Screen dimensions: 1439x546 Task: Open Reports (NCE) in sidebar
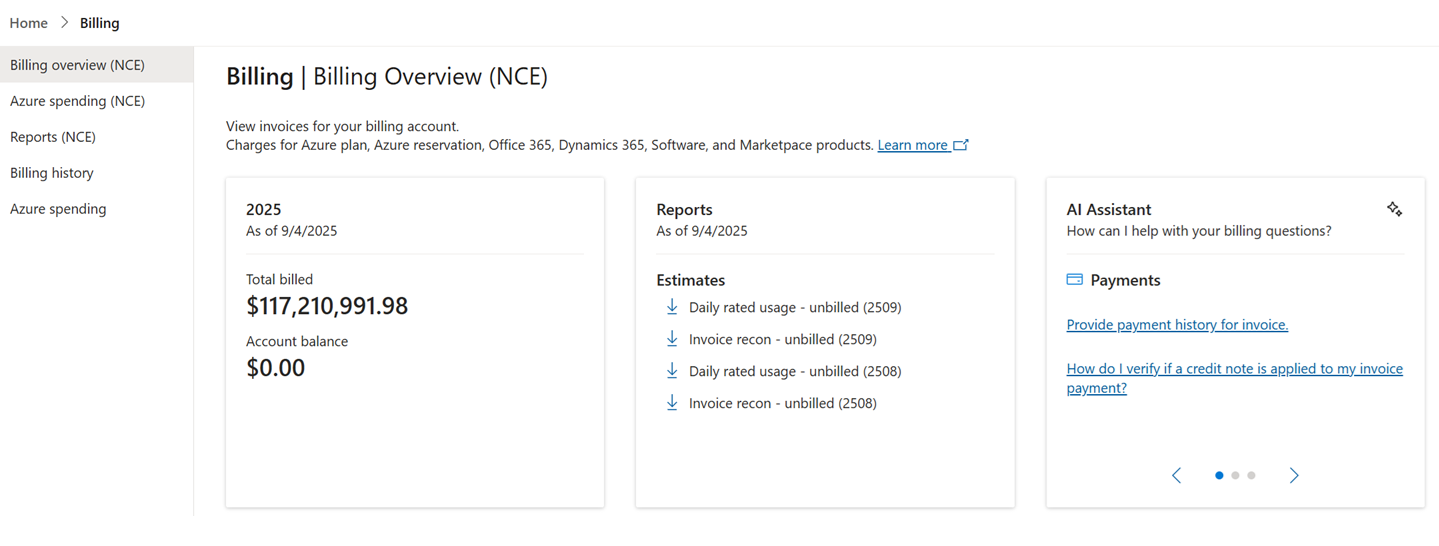tap(53, 137)
